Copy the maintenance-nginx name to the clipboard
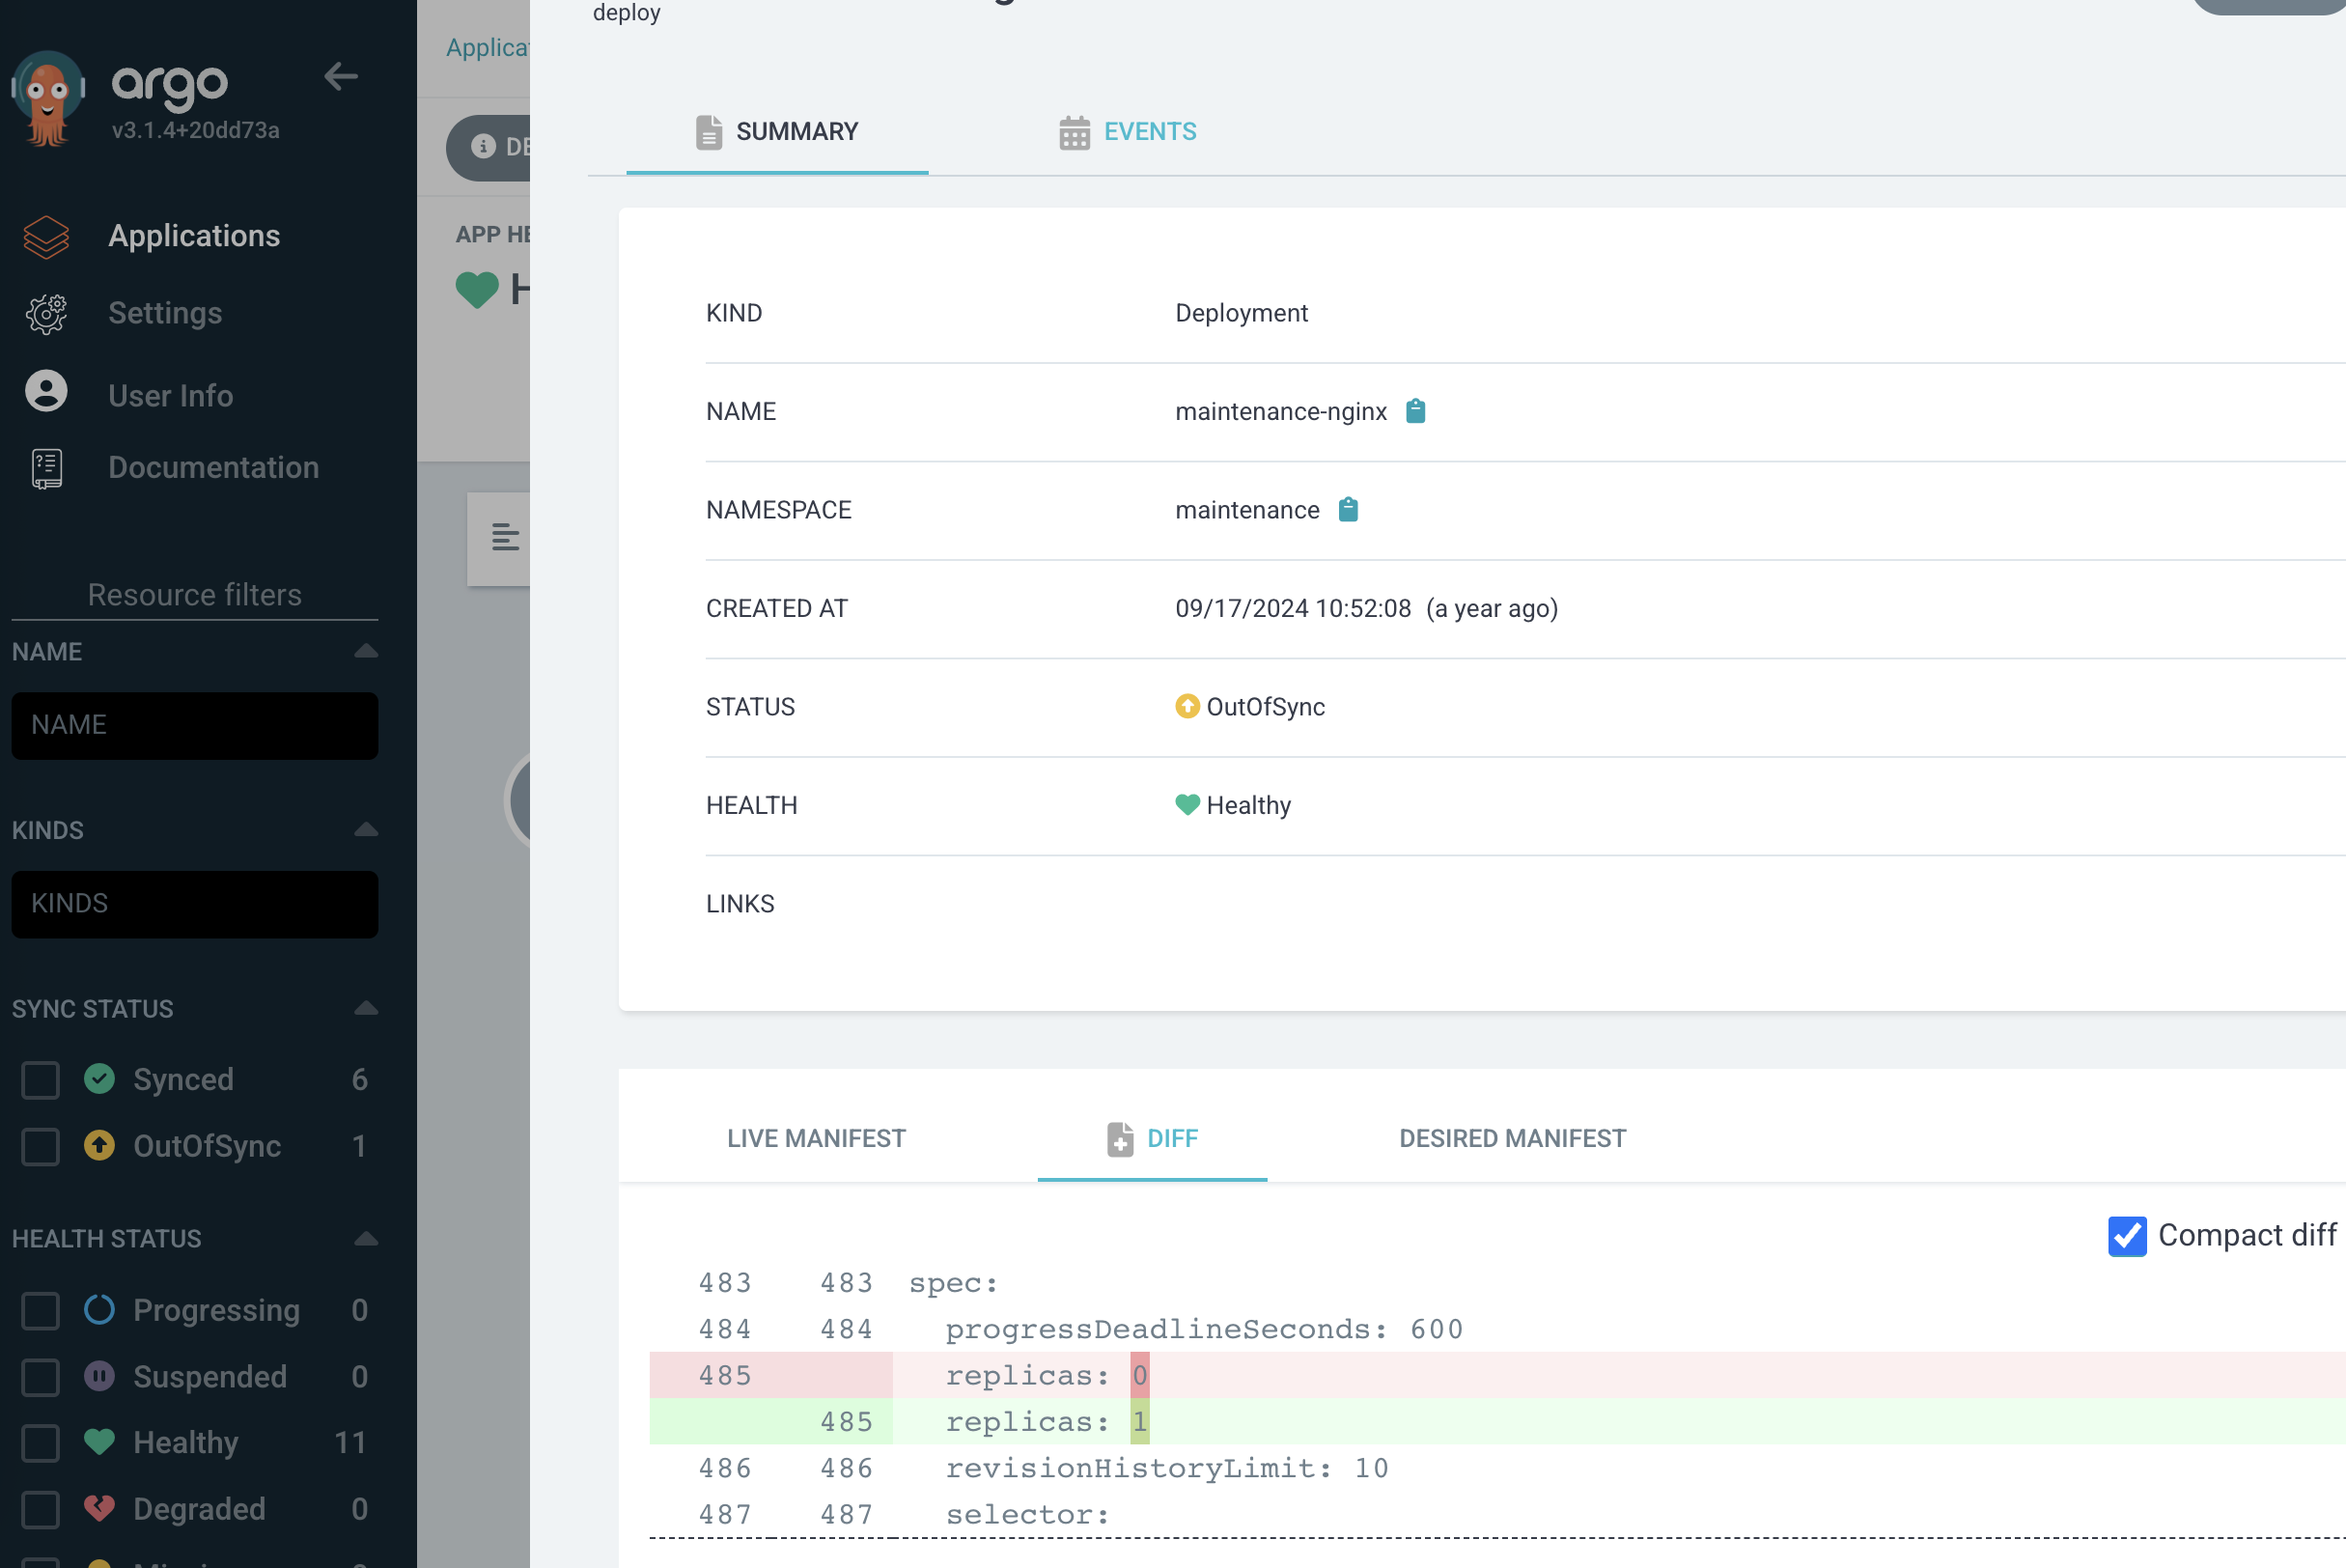Image resolution: width=2346 pixels, height=1568 pixels. tap(1415, 411)
